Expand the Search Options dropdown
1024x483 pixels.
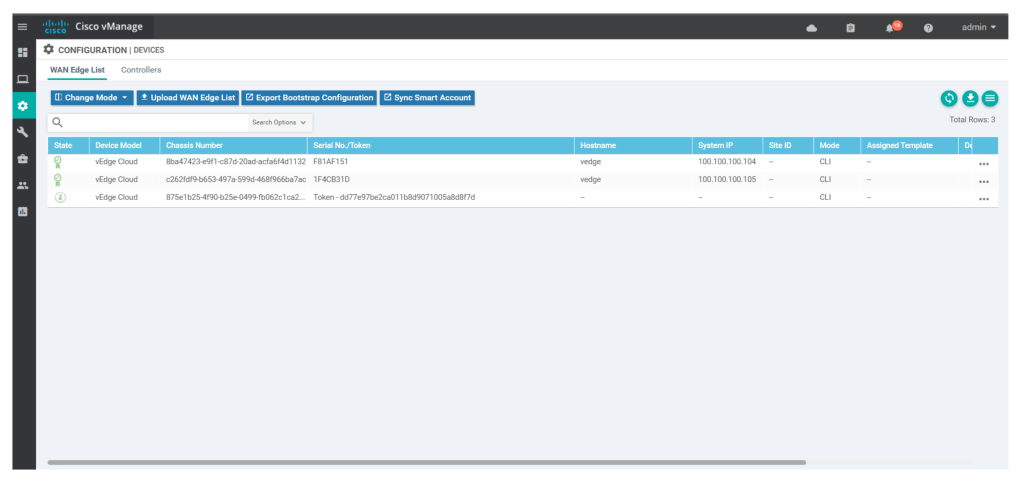click(280, 122)
